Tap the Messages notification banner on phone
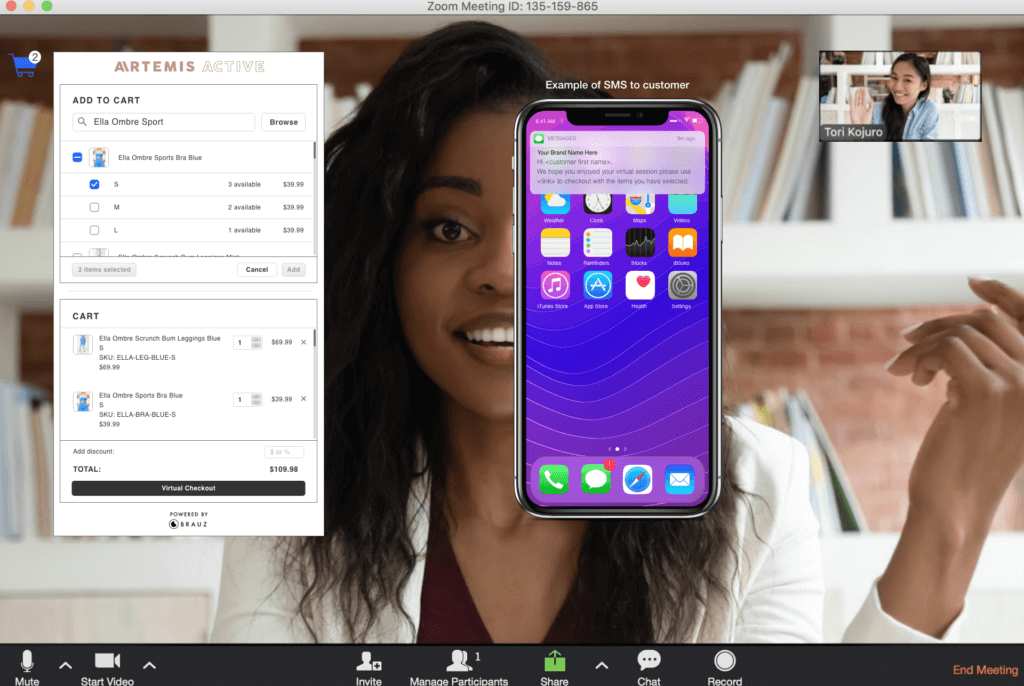 (617, 161)
